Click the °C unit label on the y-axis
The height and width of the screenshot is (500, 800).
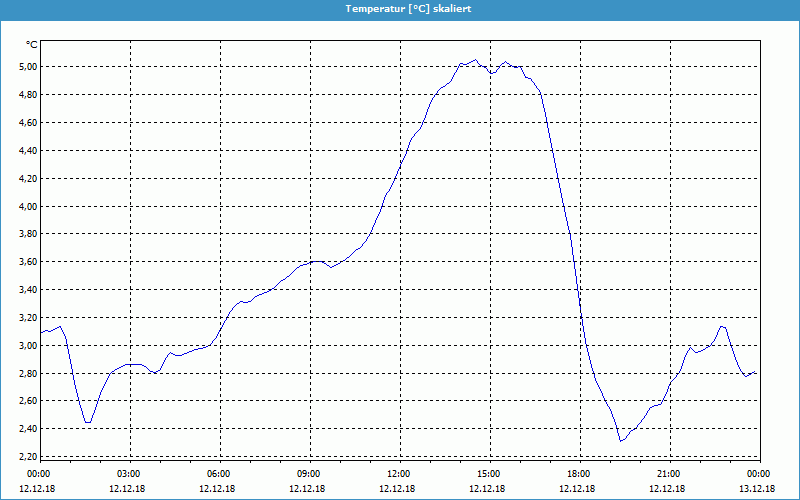click(x=32, y=45)
